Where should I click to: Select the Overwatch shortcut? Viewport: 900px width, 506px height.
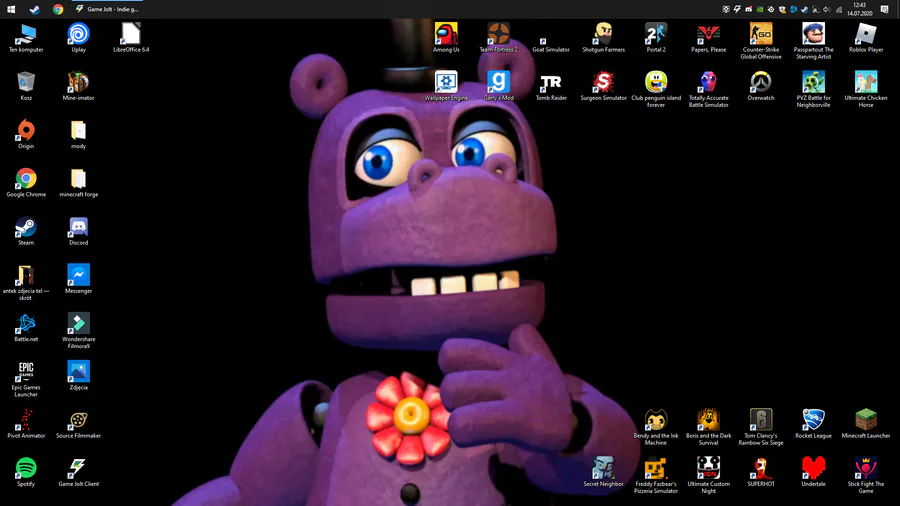[x=761, y=86]
